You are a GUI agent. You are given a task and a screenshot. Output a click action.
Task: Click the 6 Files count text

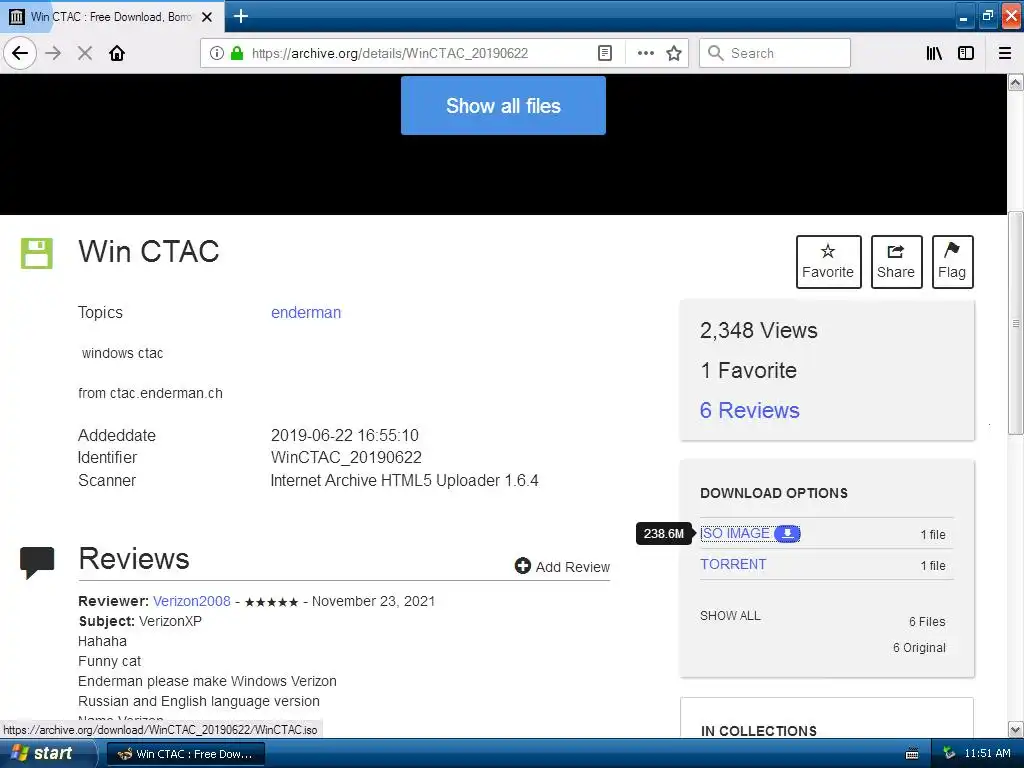click(x=927, y=622)
